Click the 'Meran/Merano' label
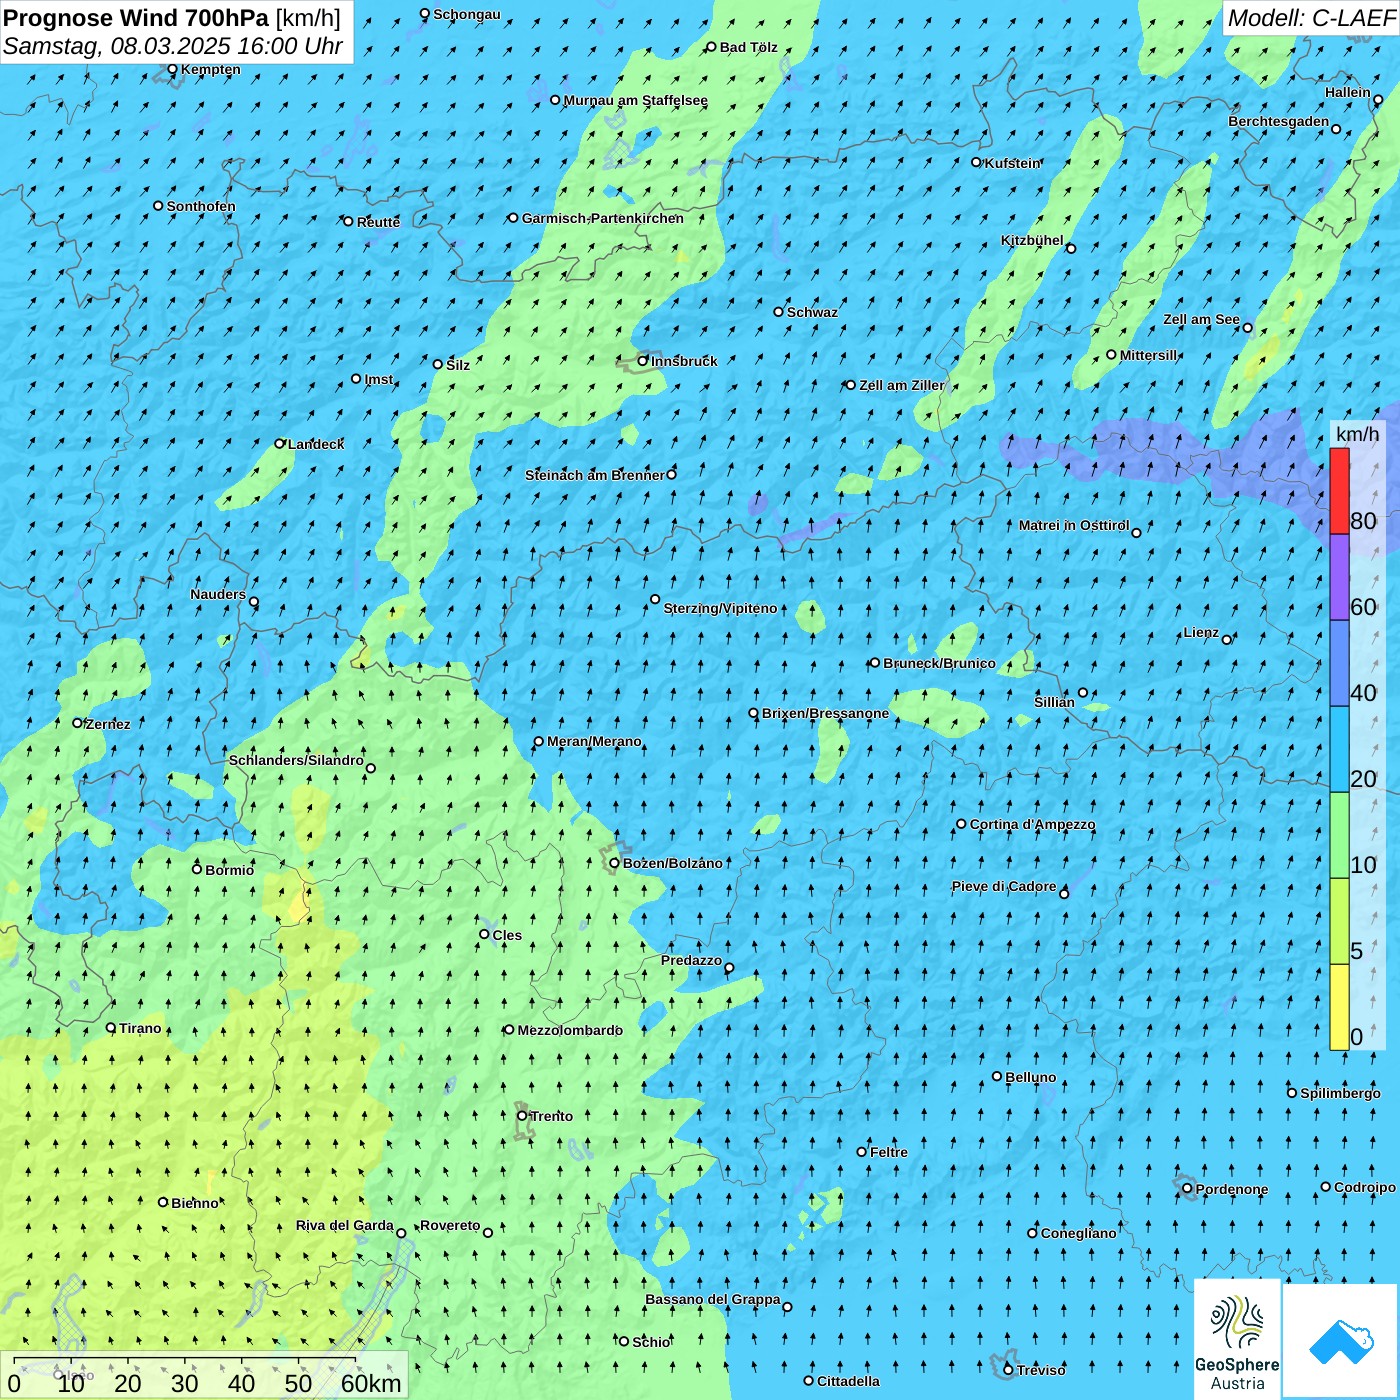The image size is (1400, 1400). point(594,741)
